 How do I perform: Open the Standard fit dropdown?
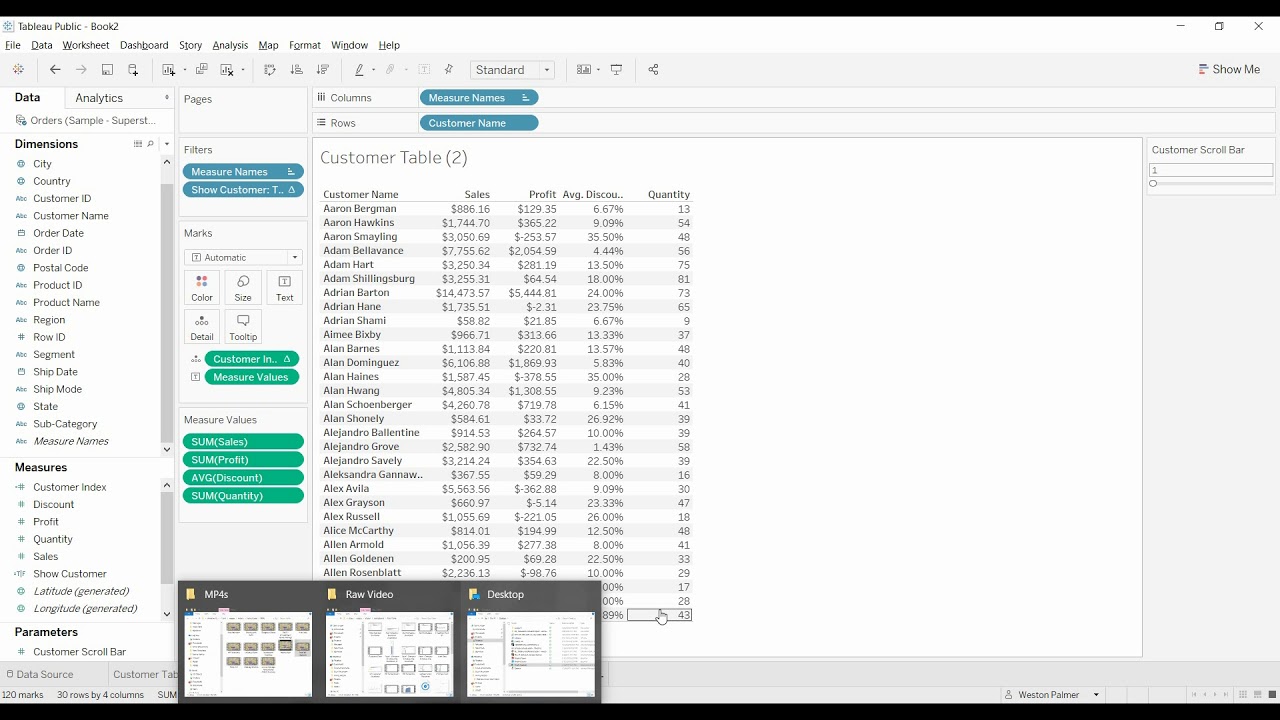pos(512,70)
